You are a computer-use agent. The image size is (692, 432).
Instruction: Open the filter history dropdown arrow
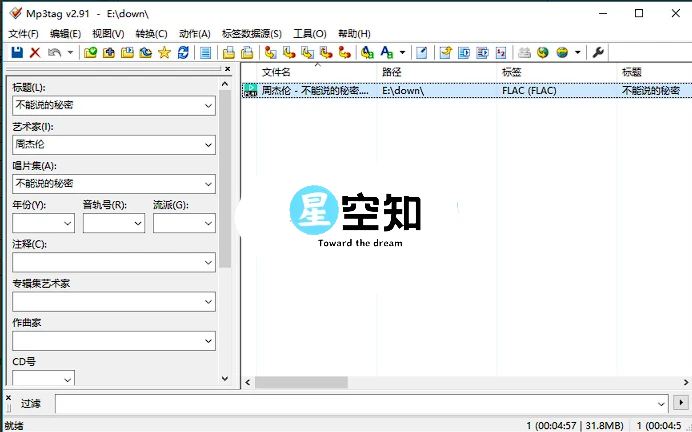click(661, 404)
